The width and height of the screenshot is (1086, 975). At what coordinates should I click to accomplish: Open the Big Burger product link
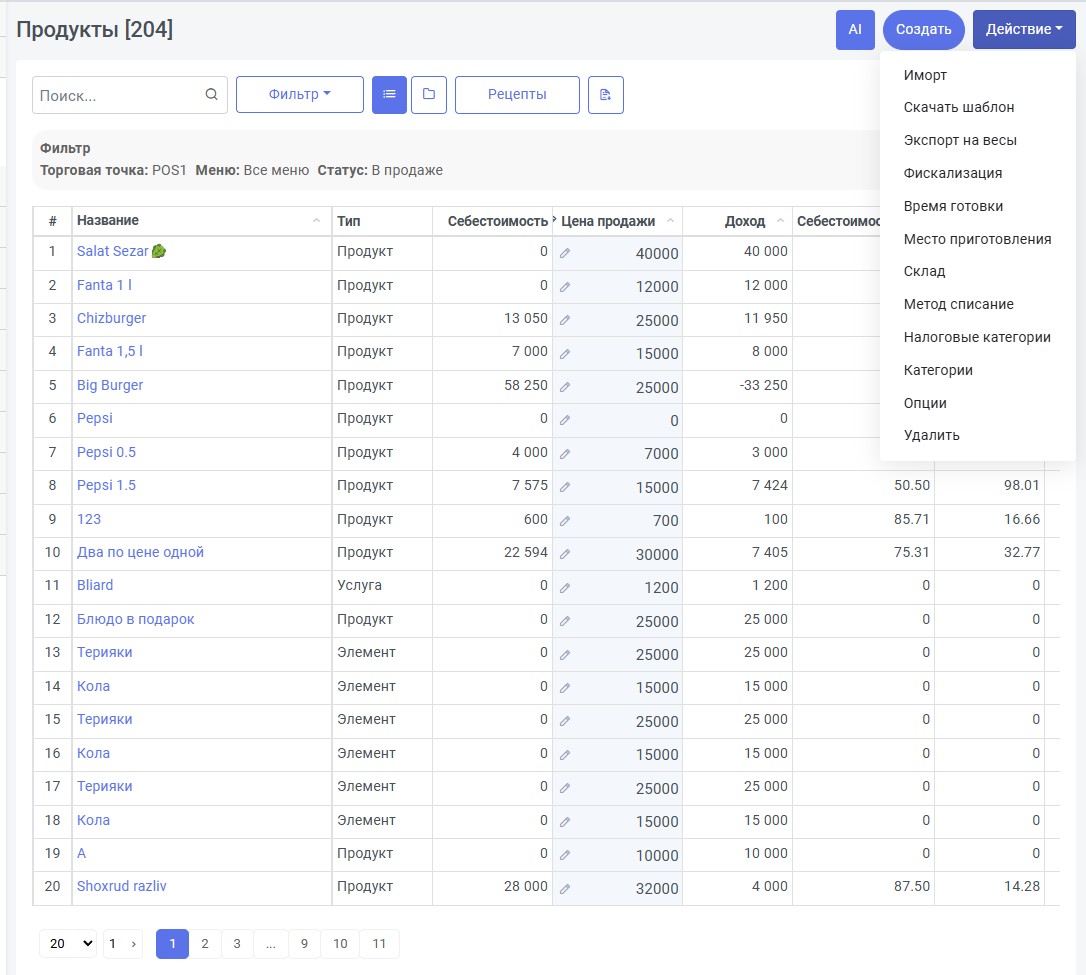click(x=110, y=385)
